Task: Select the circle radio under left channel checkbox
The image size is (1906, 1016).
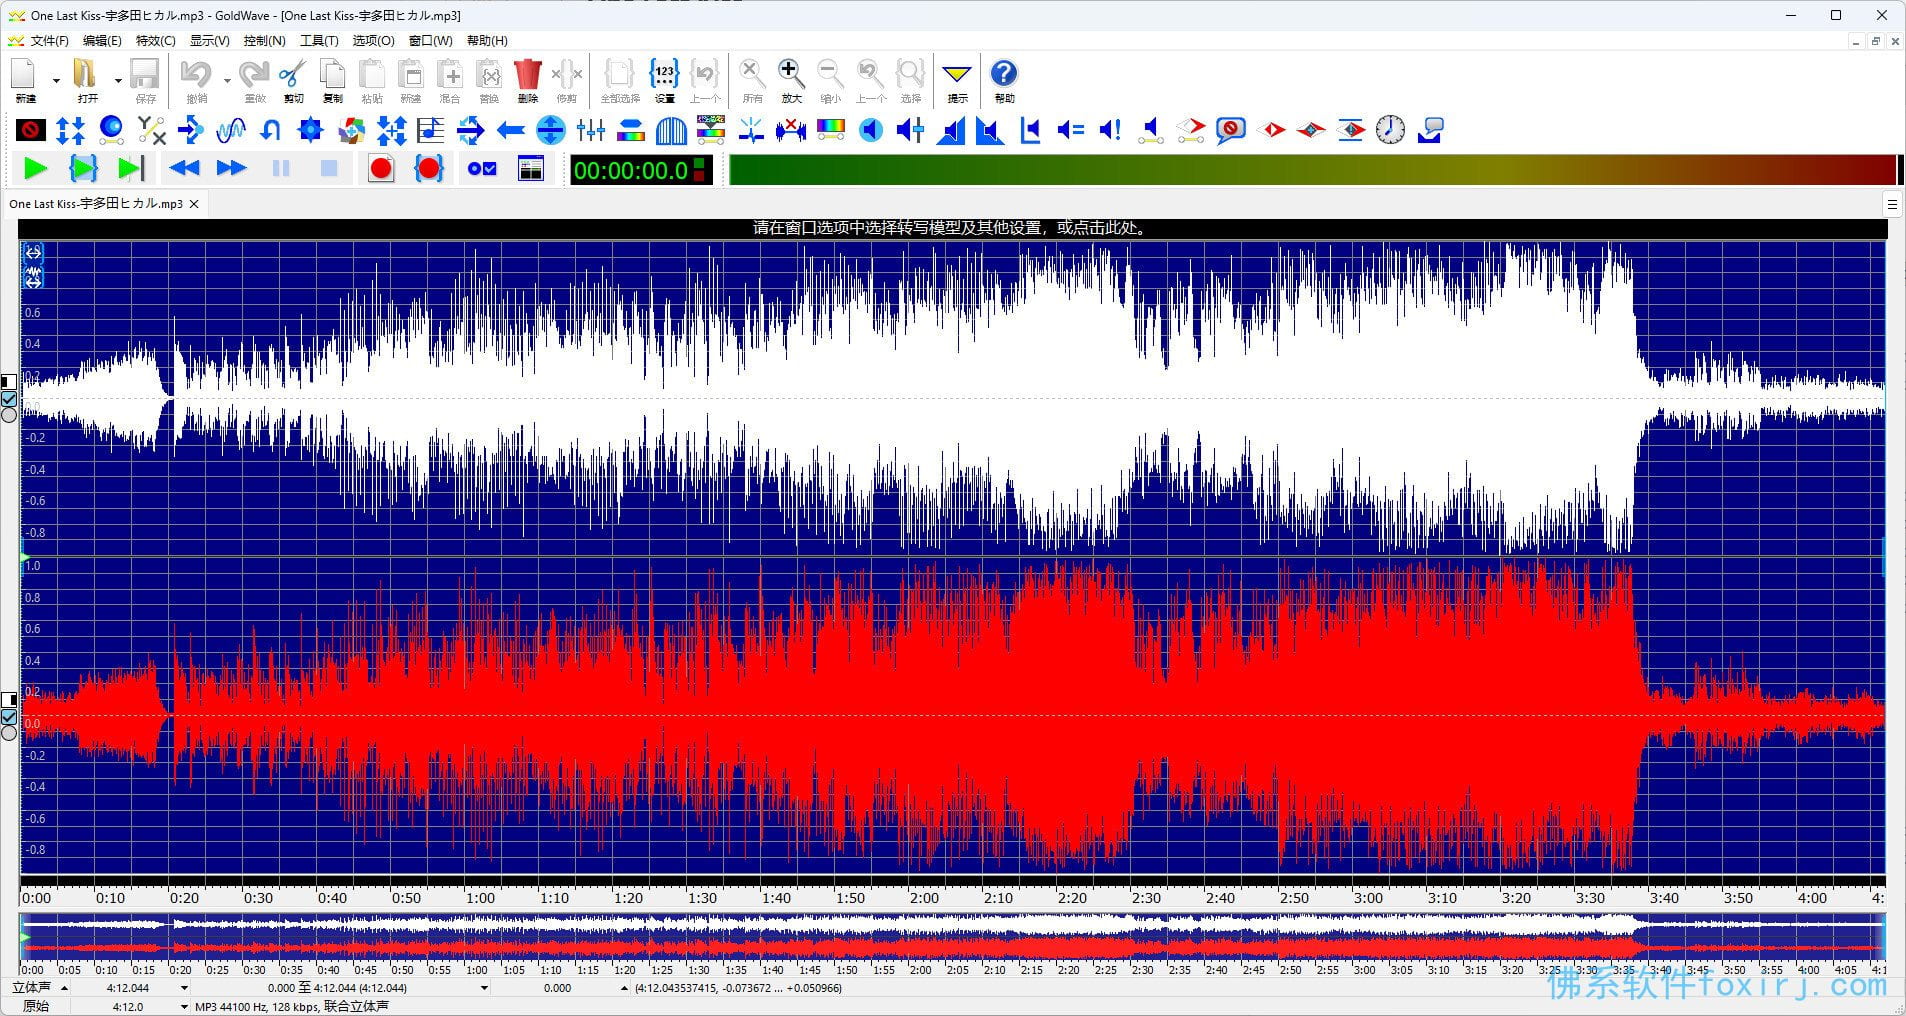Action: coord(9,415)
